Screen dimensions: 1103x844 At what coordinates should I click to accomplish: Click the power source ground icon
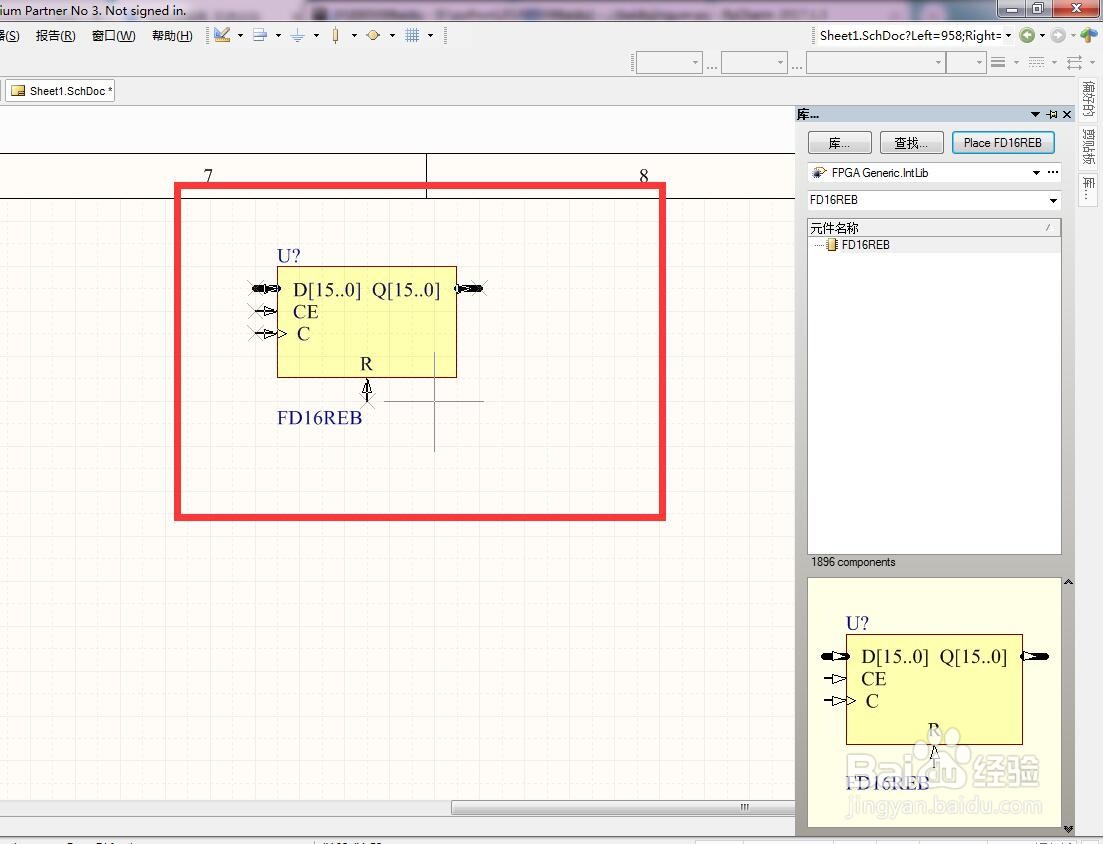click(298, 35)
